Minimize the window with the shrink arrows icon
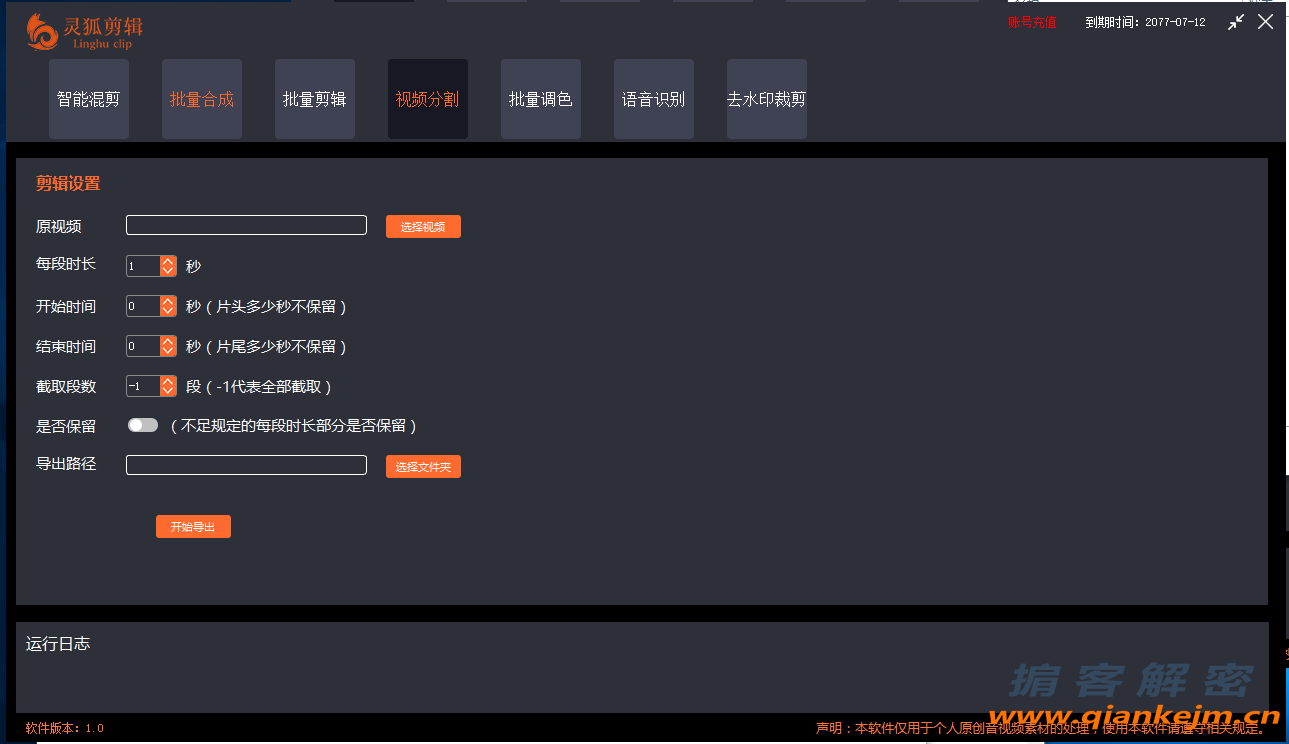The image size is (1289, 744). [x=1237, y=22]
